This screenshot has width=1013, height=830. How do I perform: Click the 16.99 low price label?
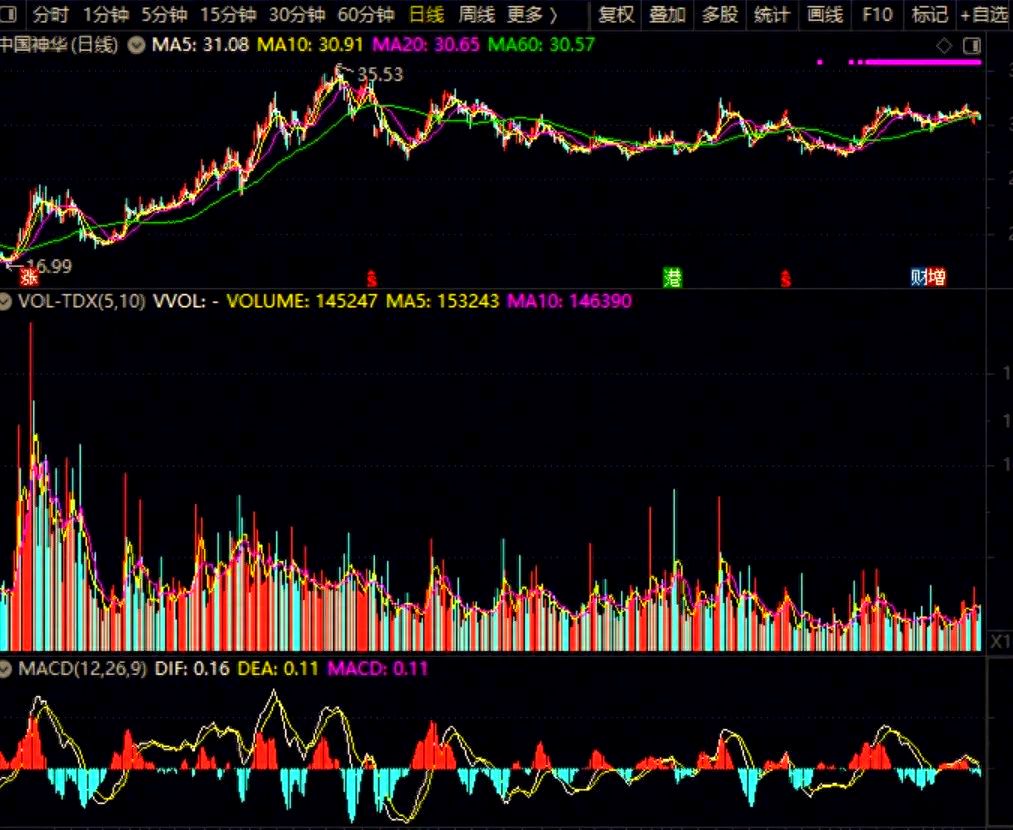[x=49, y=266]
